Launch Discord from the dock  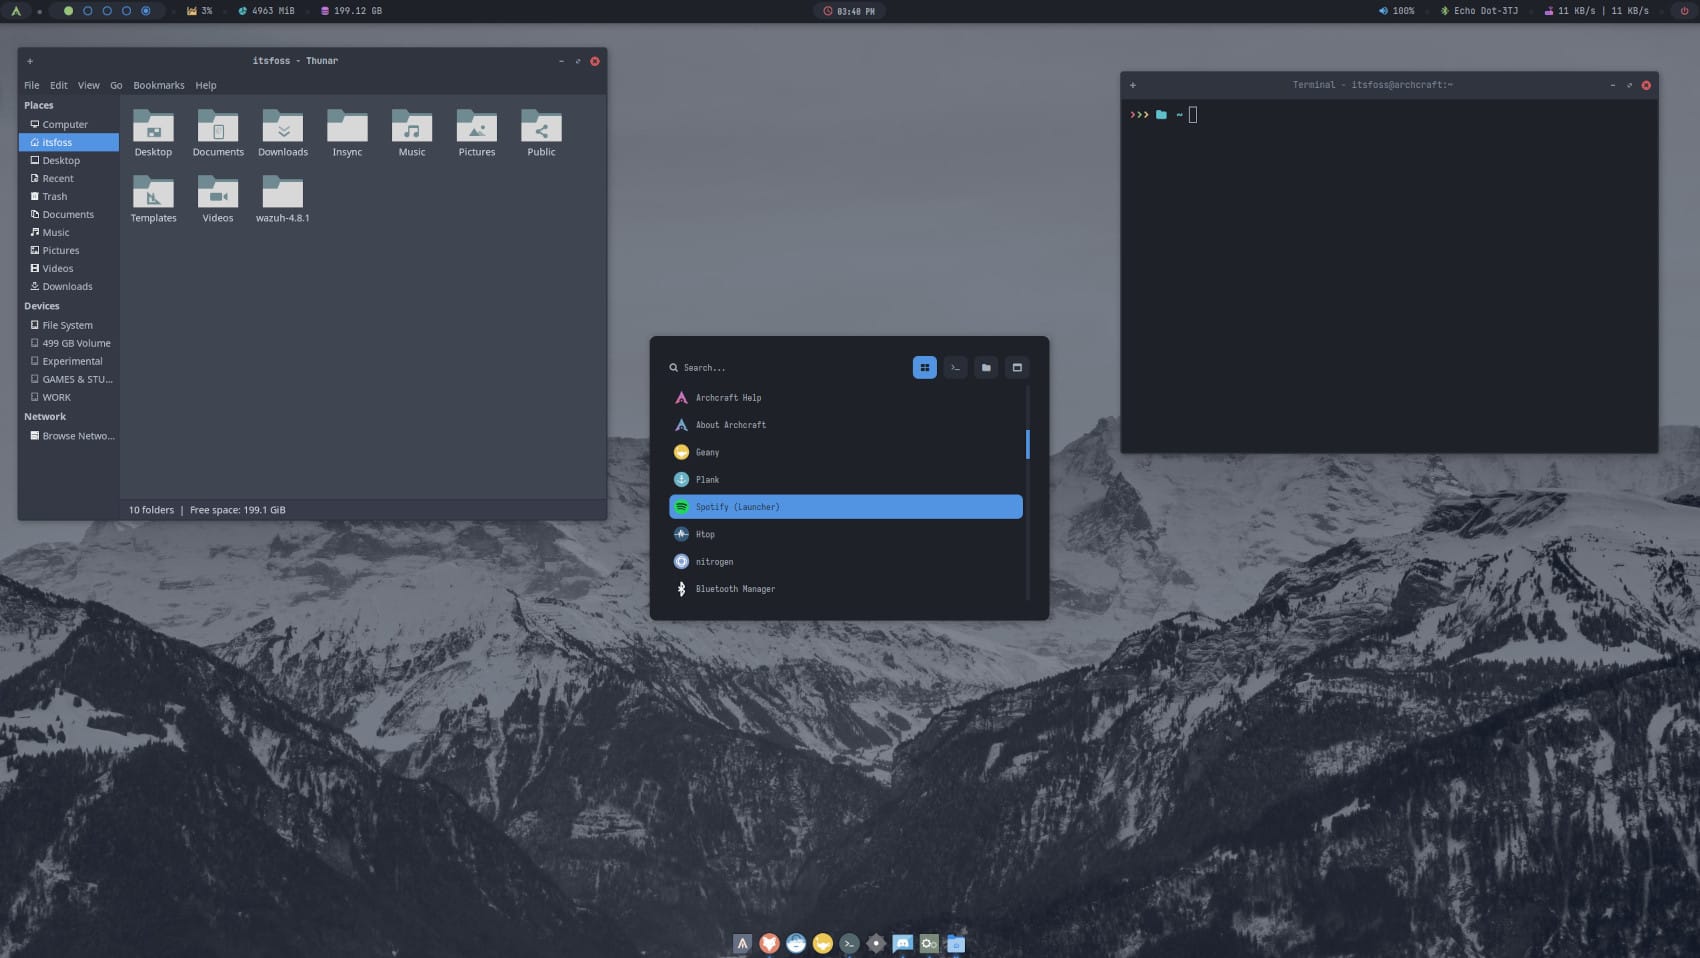[x=902, y=943]
